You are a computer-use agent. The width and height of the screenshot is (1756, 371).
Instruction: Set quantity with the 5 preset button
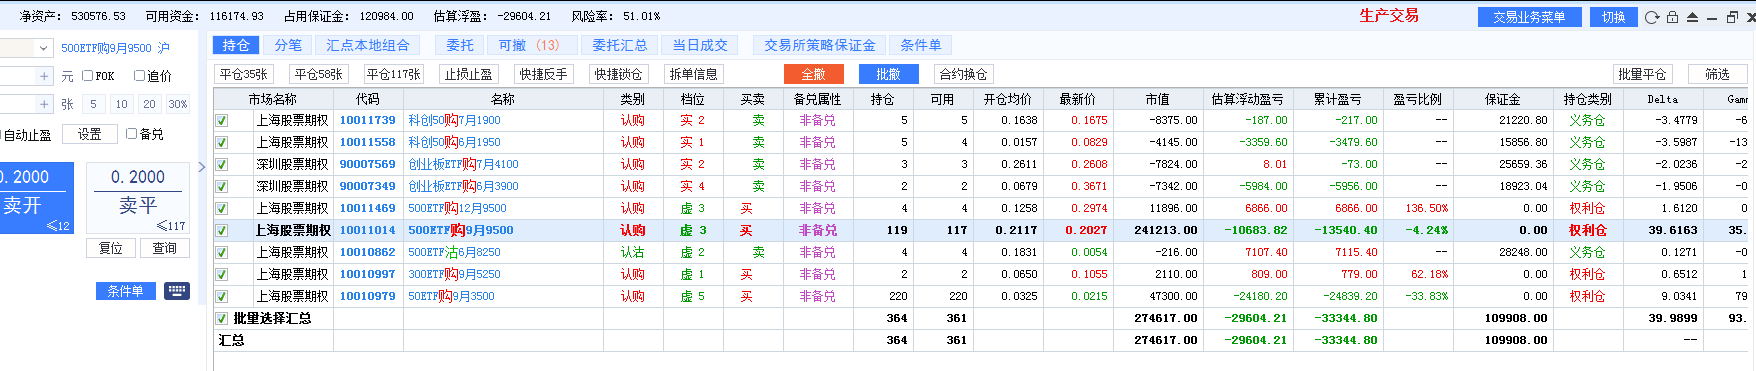93,104
